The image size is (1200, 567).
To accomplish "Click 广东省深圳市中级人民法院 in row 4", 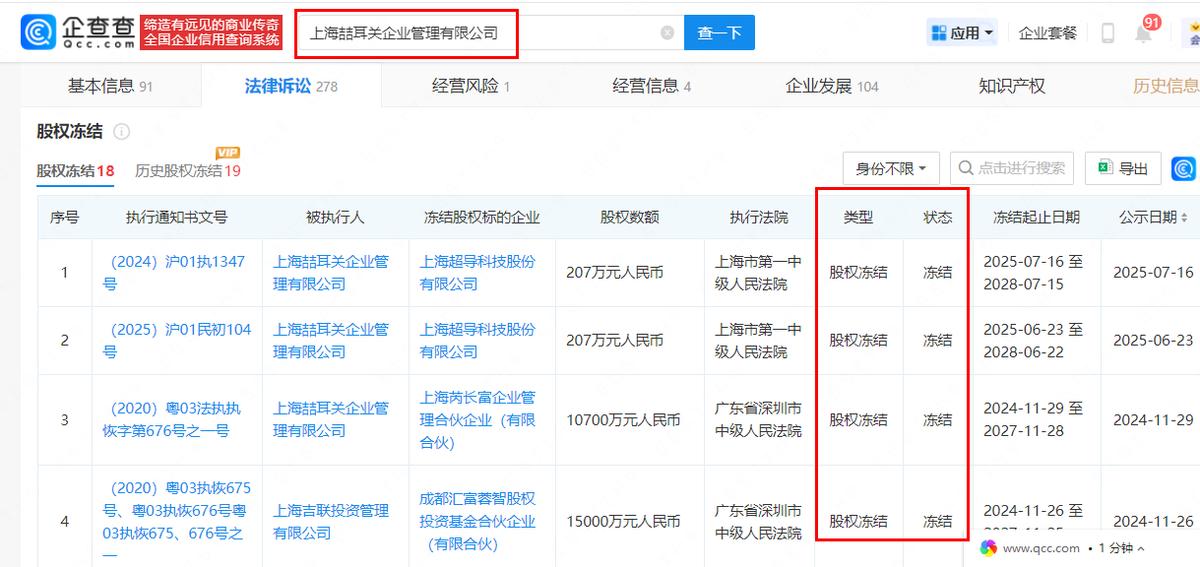I will [758, 521].
